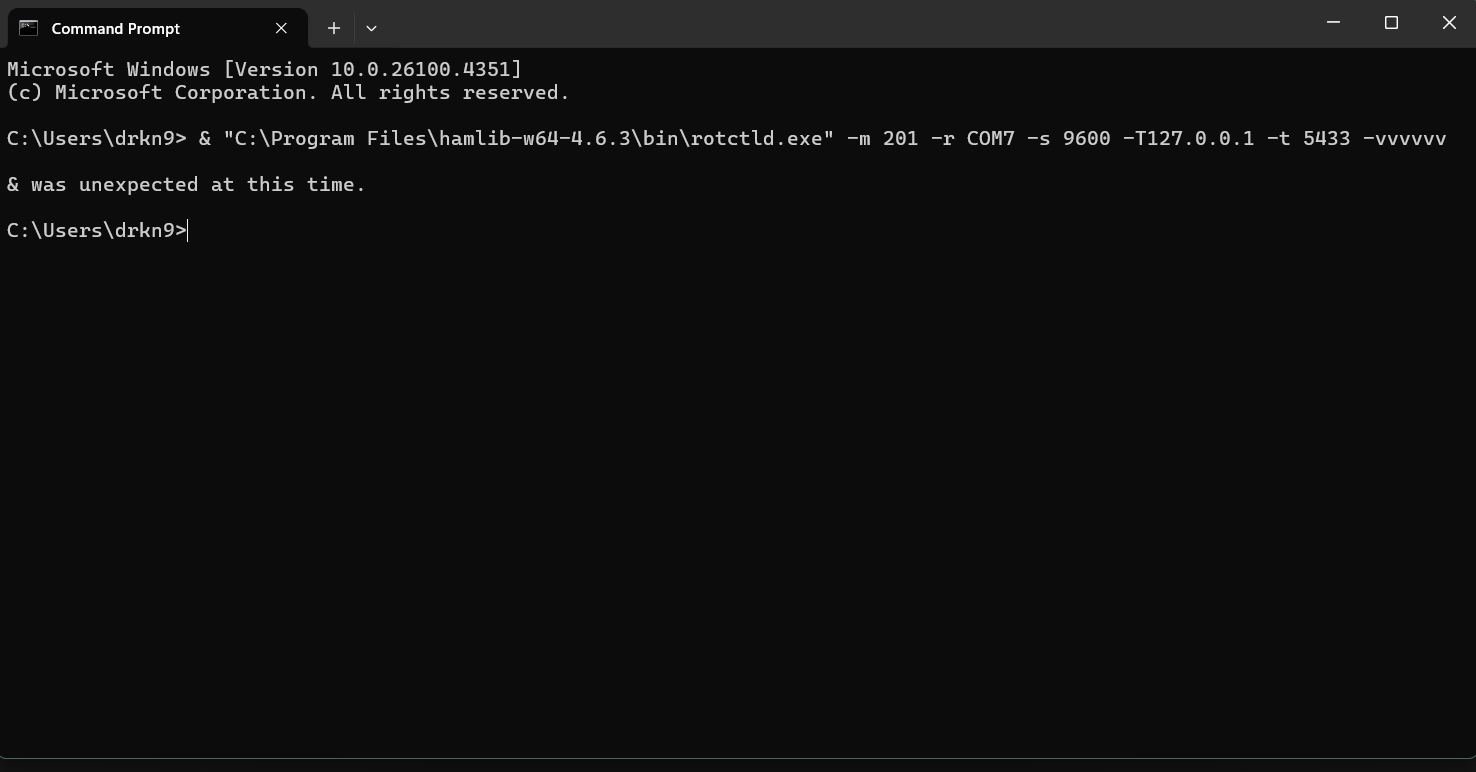
Task: Click the -T127.0.0.1 address argument
Action: (x=1188, y=138)
